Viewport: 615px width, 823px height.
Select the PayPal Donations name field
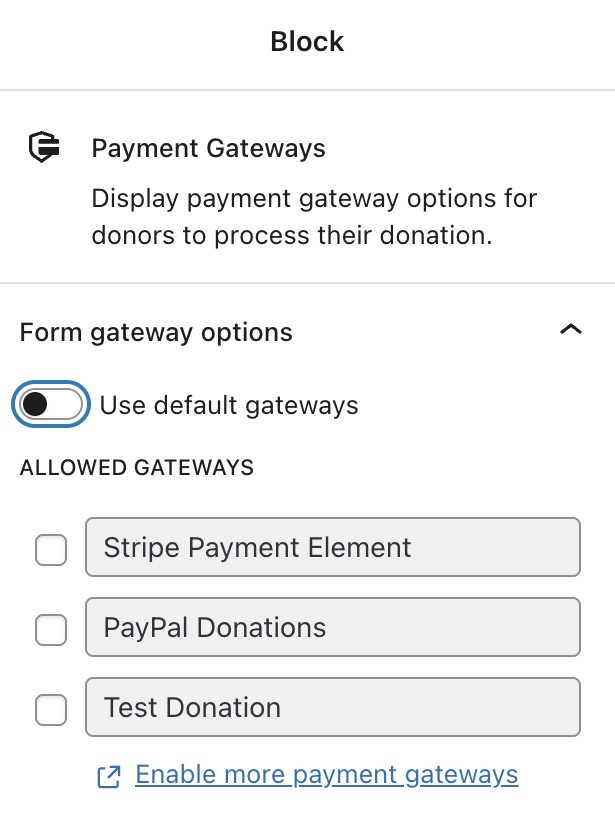point(332,627)
